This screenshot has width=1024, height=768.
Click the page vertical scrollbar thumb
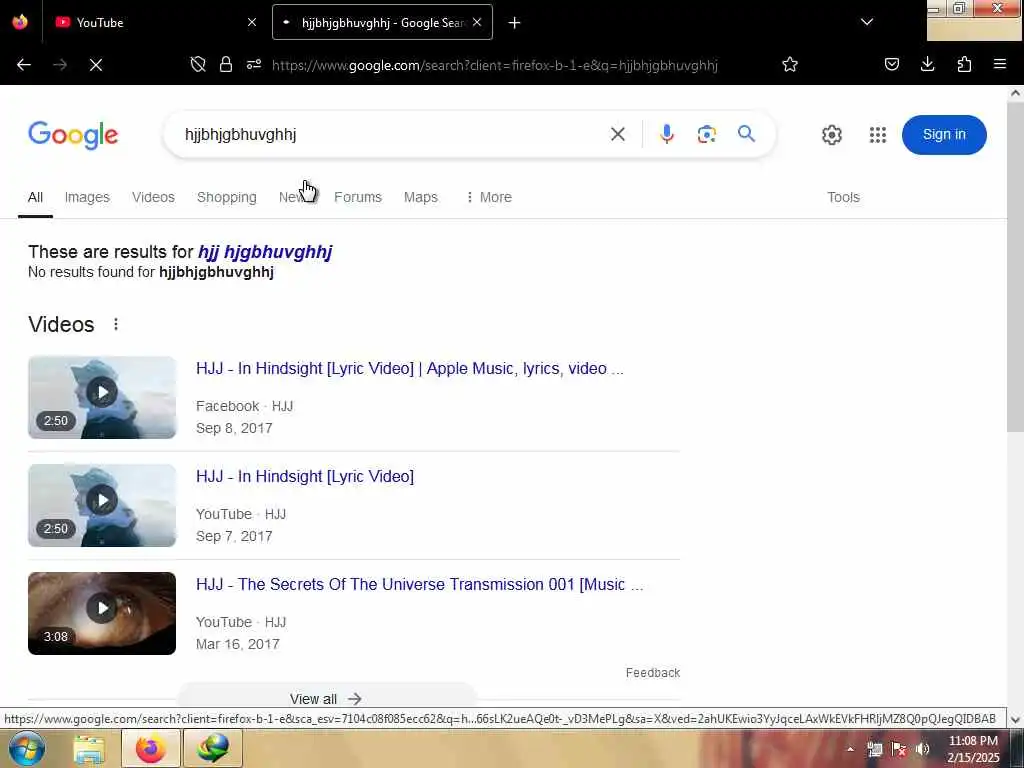1015,266
